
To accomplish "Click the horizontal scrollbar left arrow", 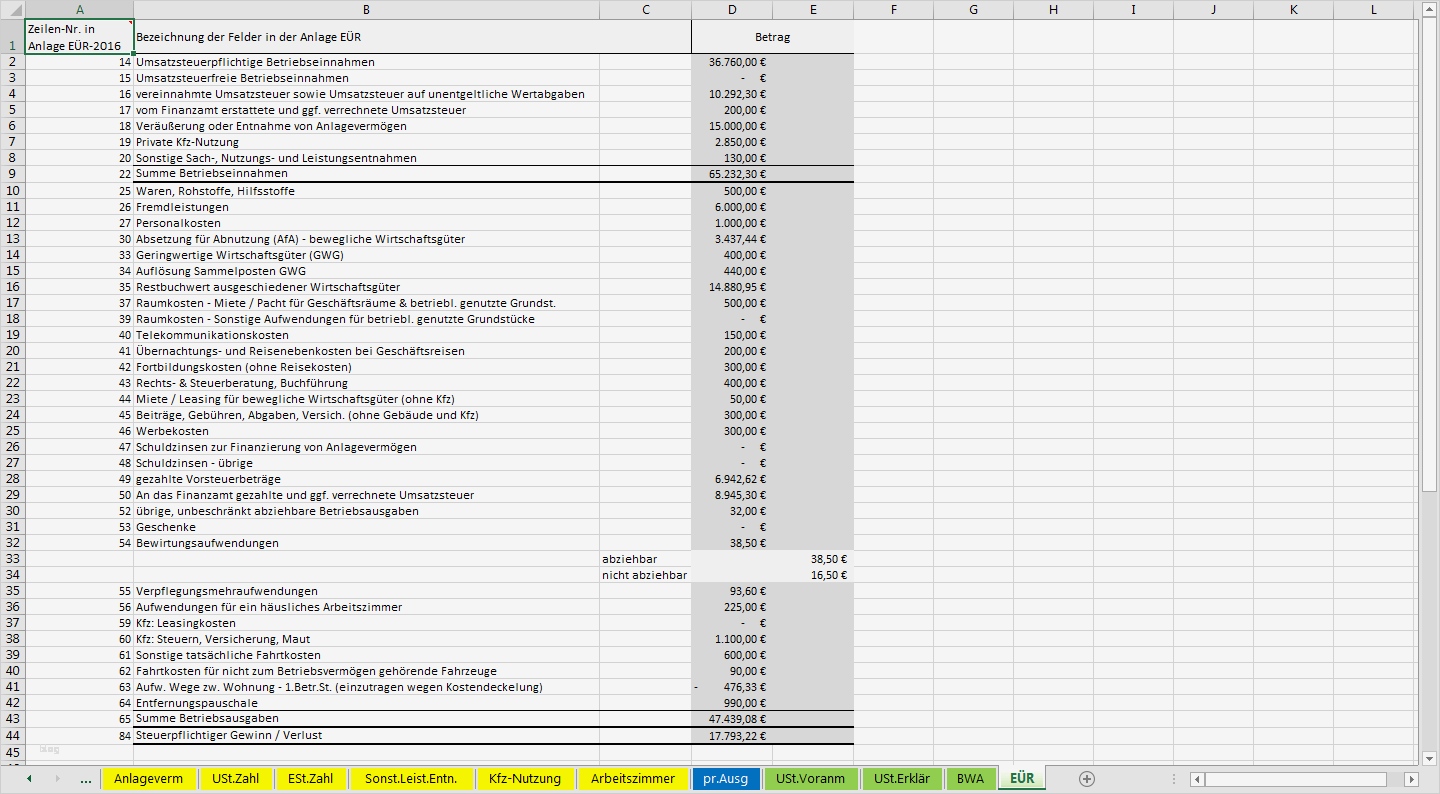I will tap(1199, 779).
